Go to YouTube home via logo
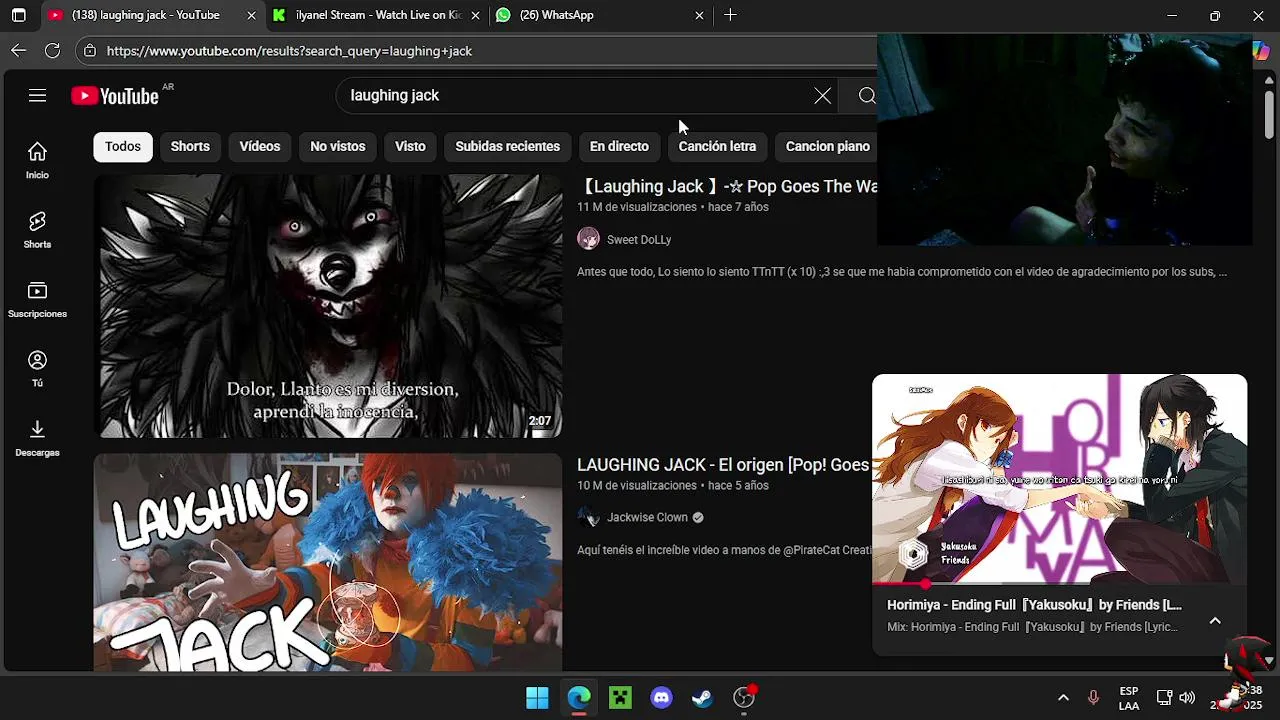The image size is (1280, 720). click(x=115, y=96)
